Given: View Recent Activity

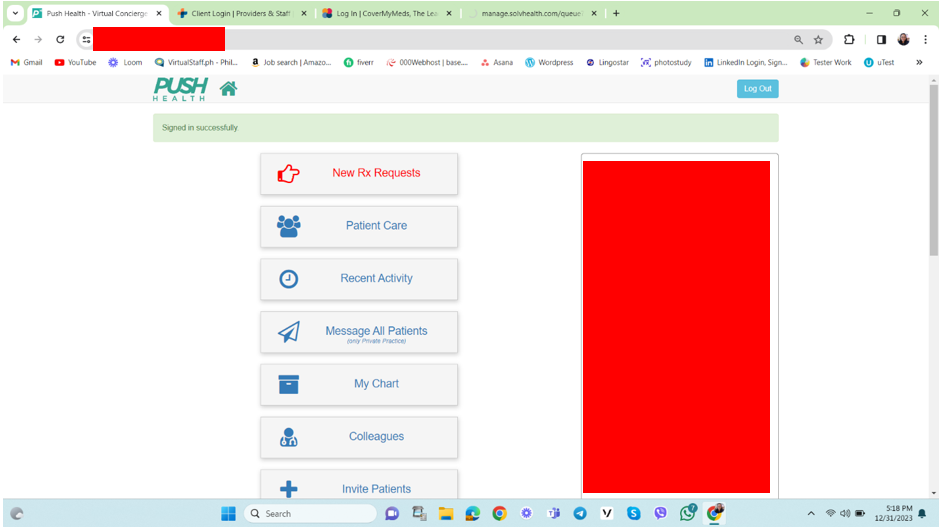Looking at the screenshot, I should point(358,279).
